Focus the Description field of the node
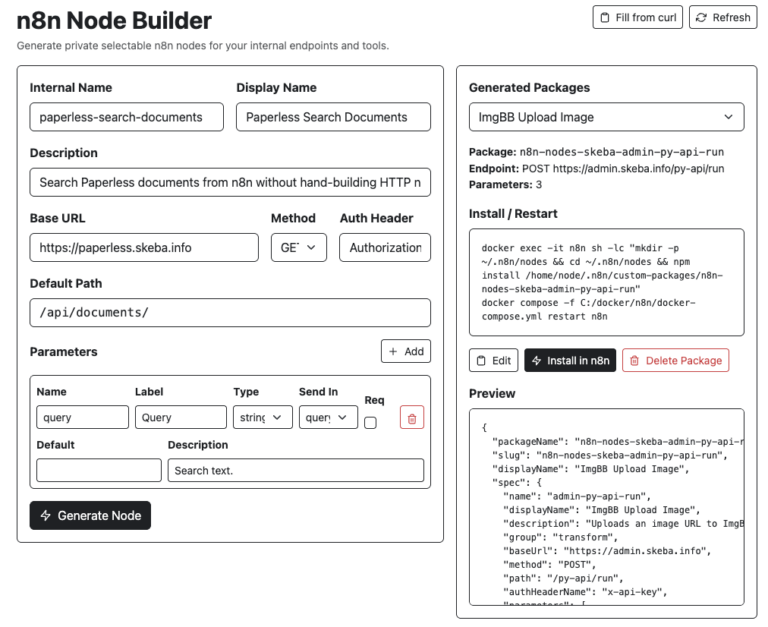768x627 pixels. (x=230, y=182)
